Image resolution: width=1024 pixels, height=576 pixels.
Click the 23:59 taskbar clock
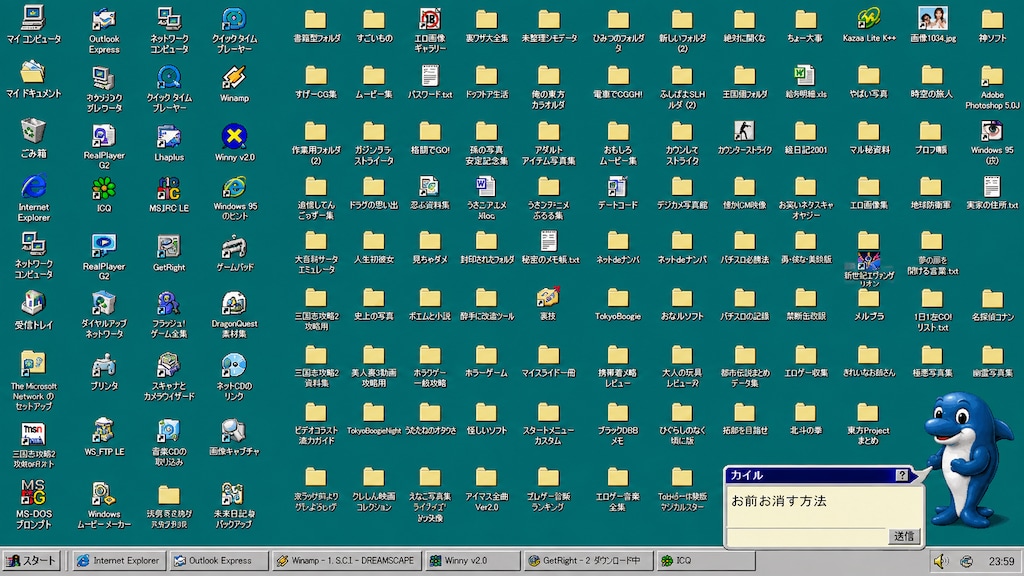[x=1000, y=561]
